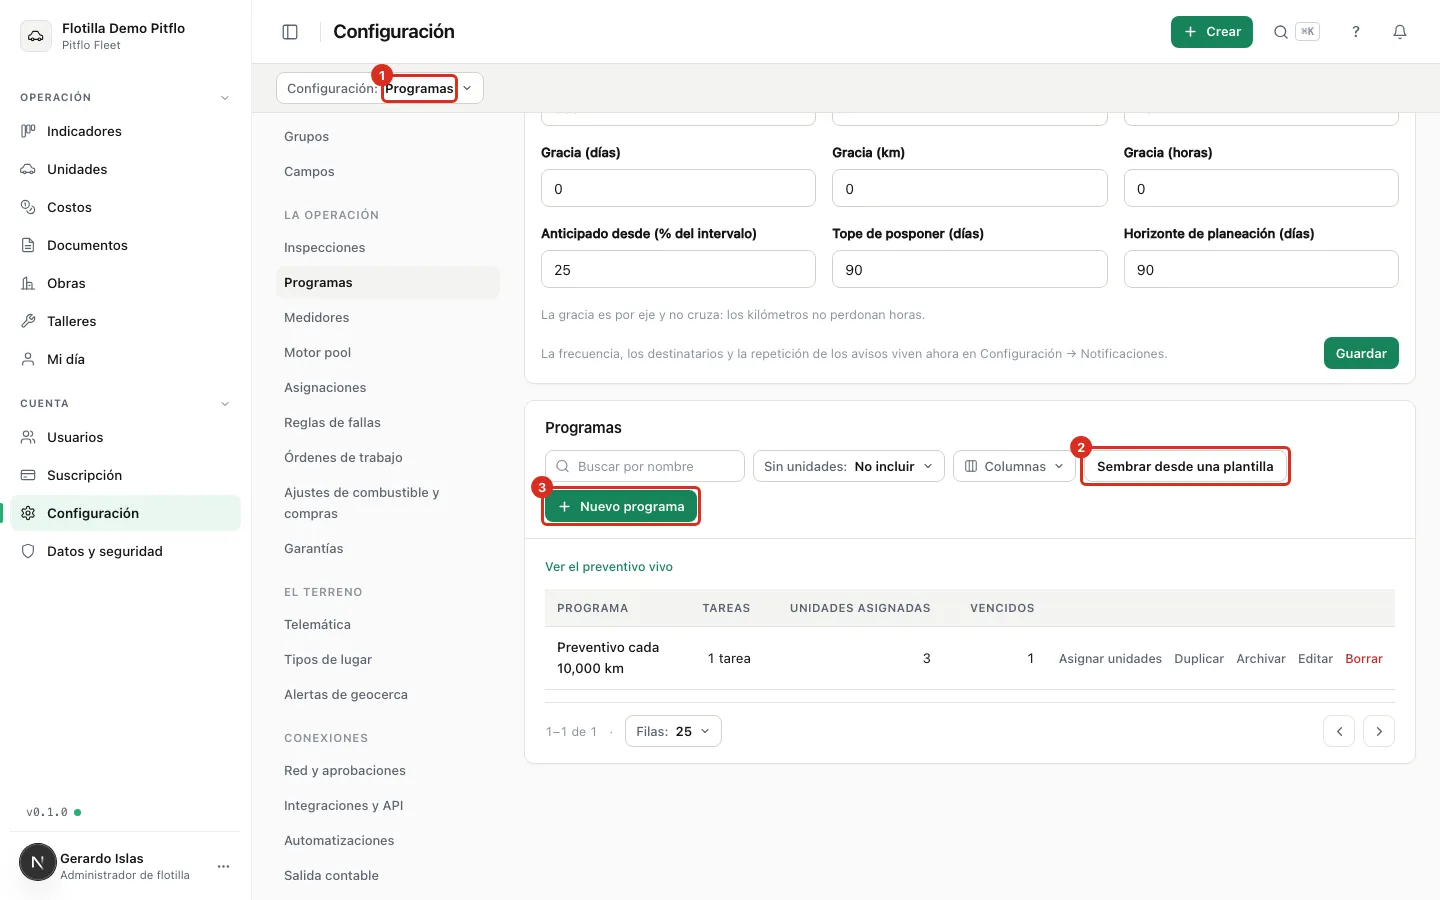Click Anticipado desde (% del intervalo) field

pyautogui.click(x=678, y=269)
